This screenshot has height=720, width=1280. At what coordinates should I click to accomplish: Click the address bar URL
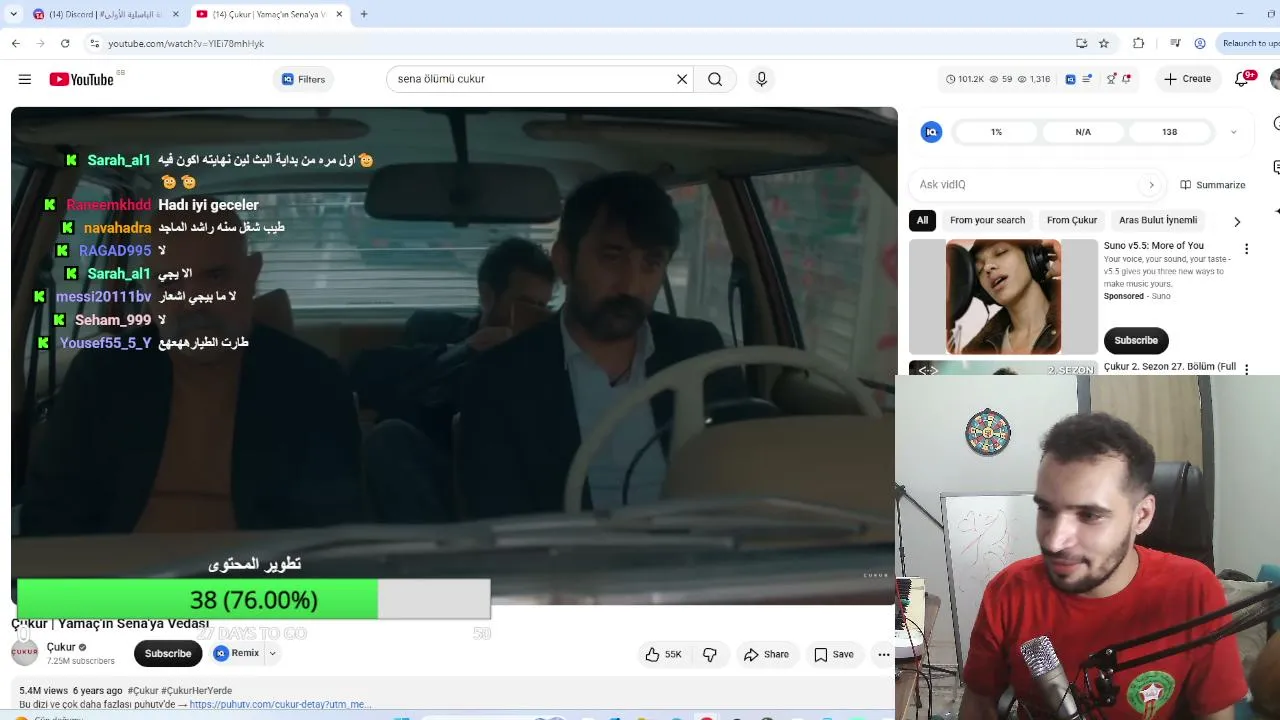point(186,44)
